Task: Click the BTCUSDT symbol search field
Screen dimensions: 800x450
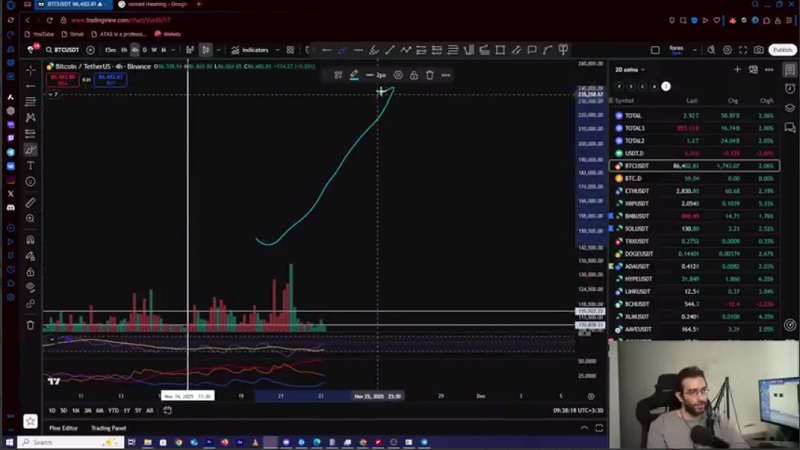Action: point(66,50)
